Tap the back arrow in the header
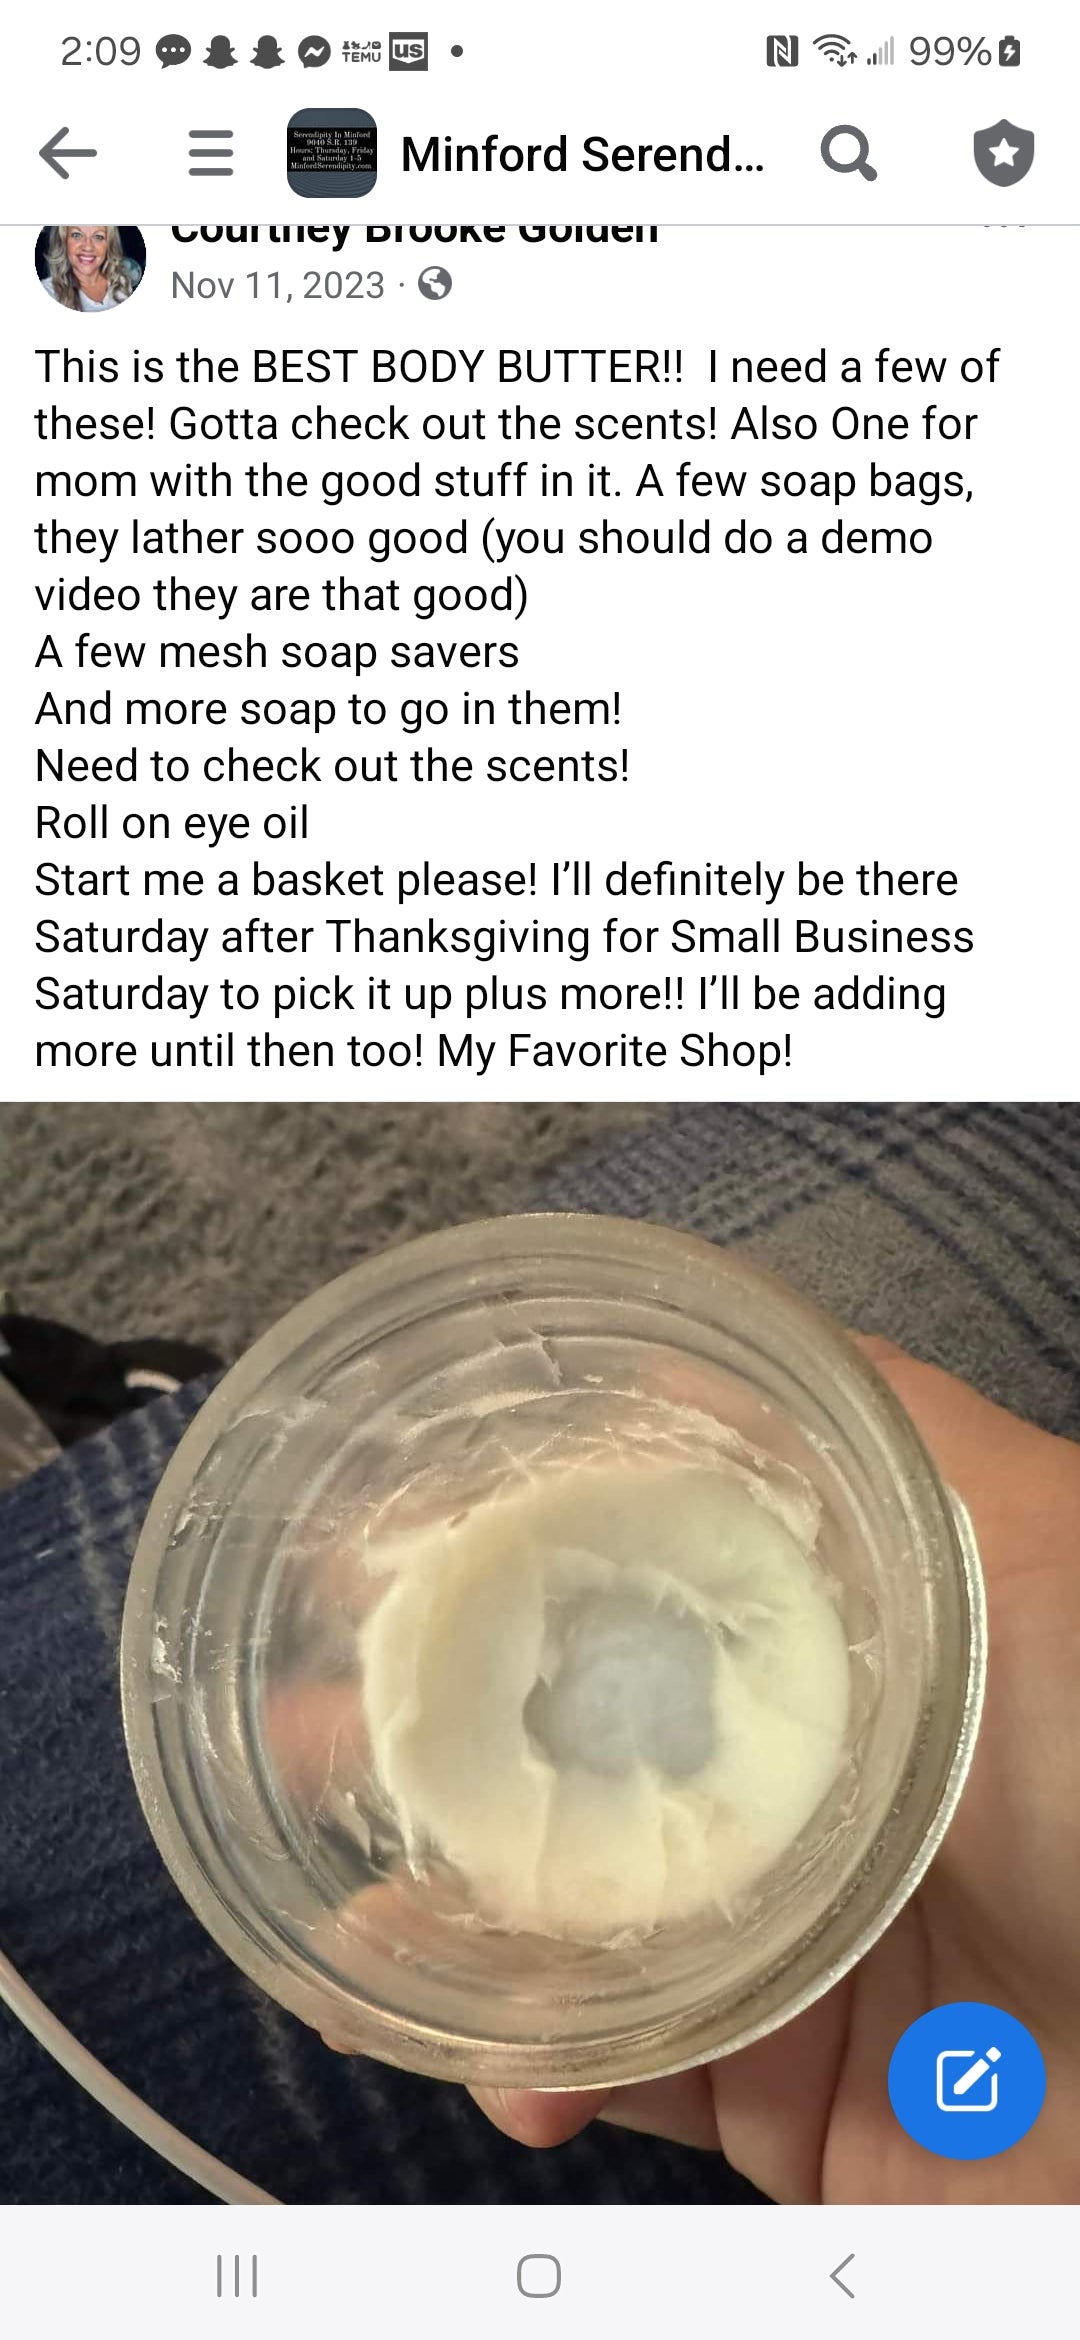Viewport: 1080px width, 2340px height. pyautogui.click(x=68, y=153)
